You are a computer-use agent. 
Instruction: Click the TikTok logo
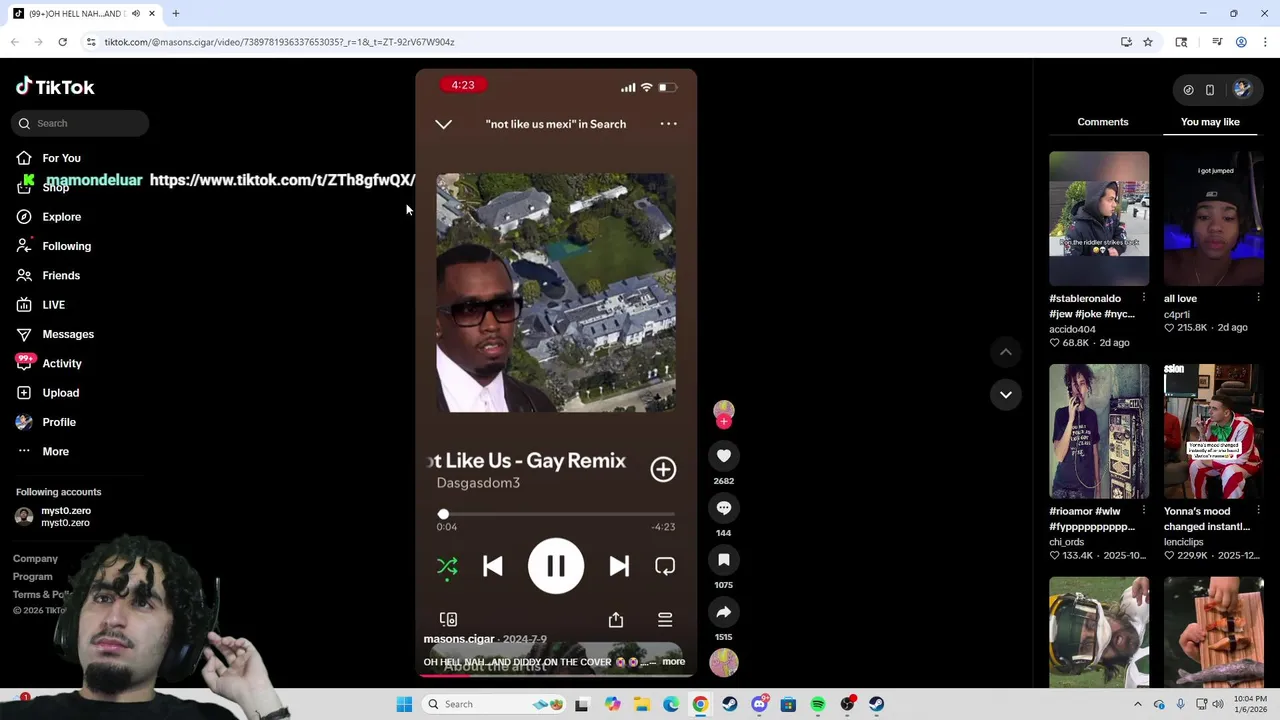pos(55,87)
